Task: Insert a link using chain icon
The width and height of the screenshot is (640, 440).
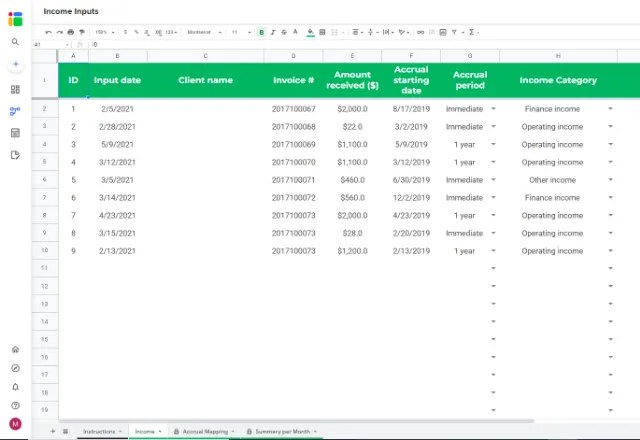Action: pos(420,32)
